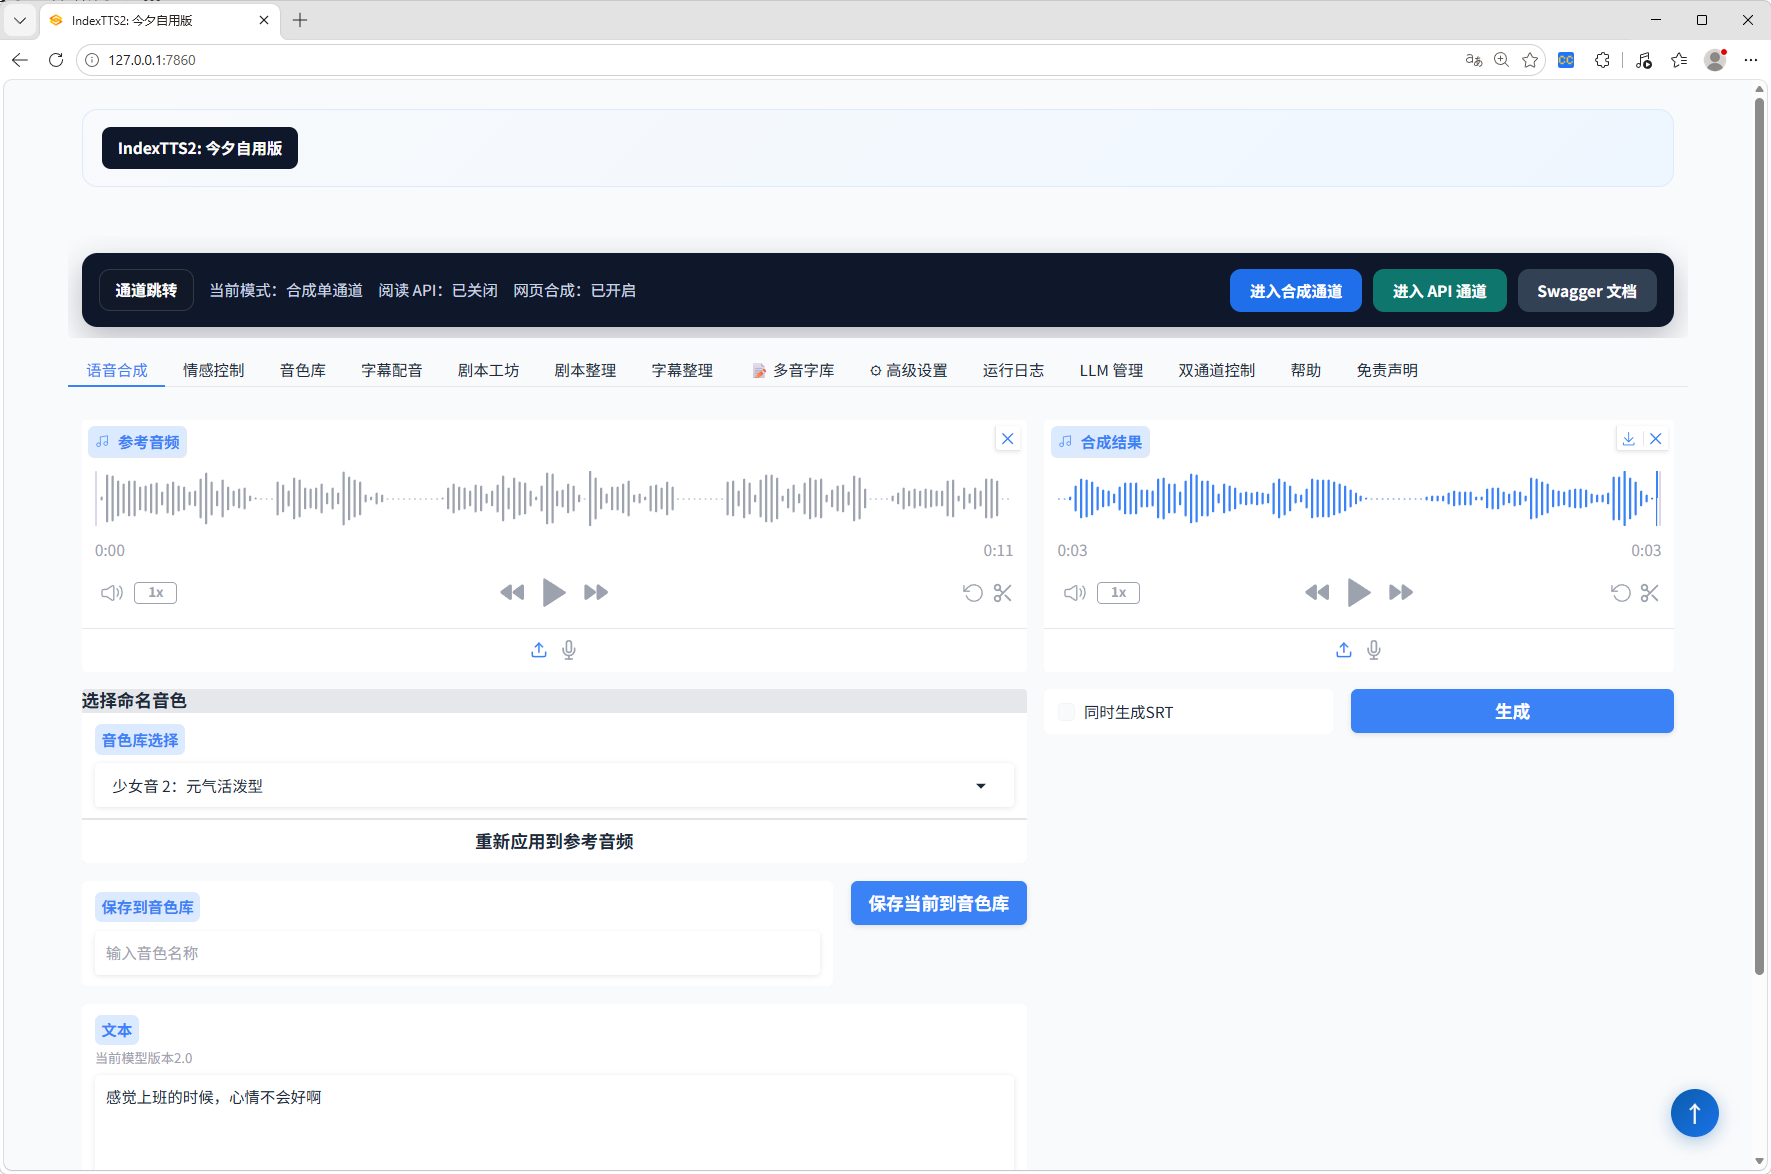The image size is (1771, 1174).
Task: Click 保存当前到音色库 button
Action: tap(939, 903)
